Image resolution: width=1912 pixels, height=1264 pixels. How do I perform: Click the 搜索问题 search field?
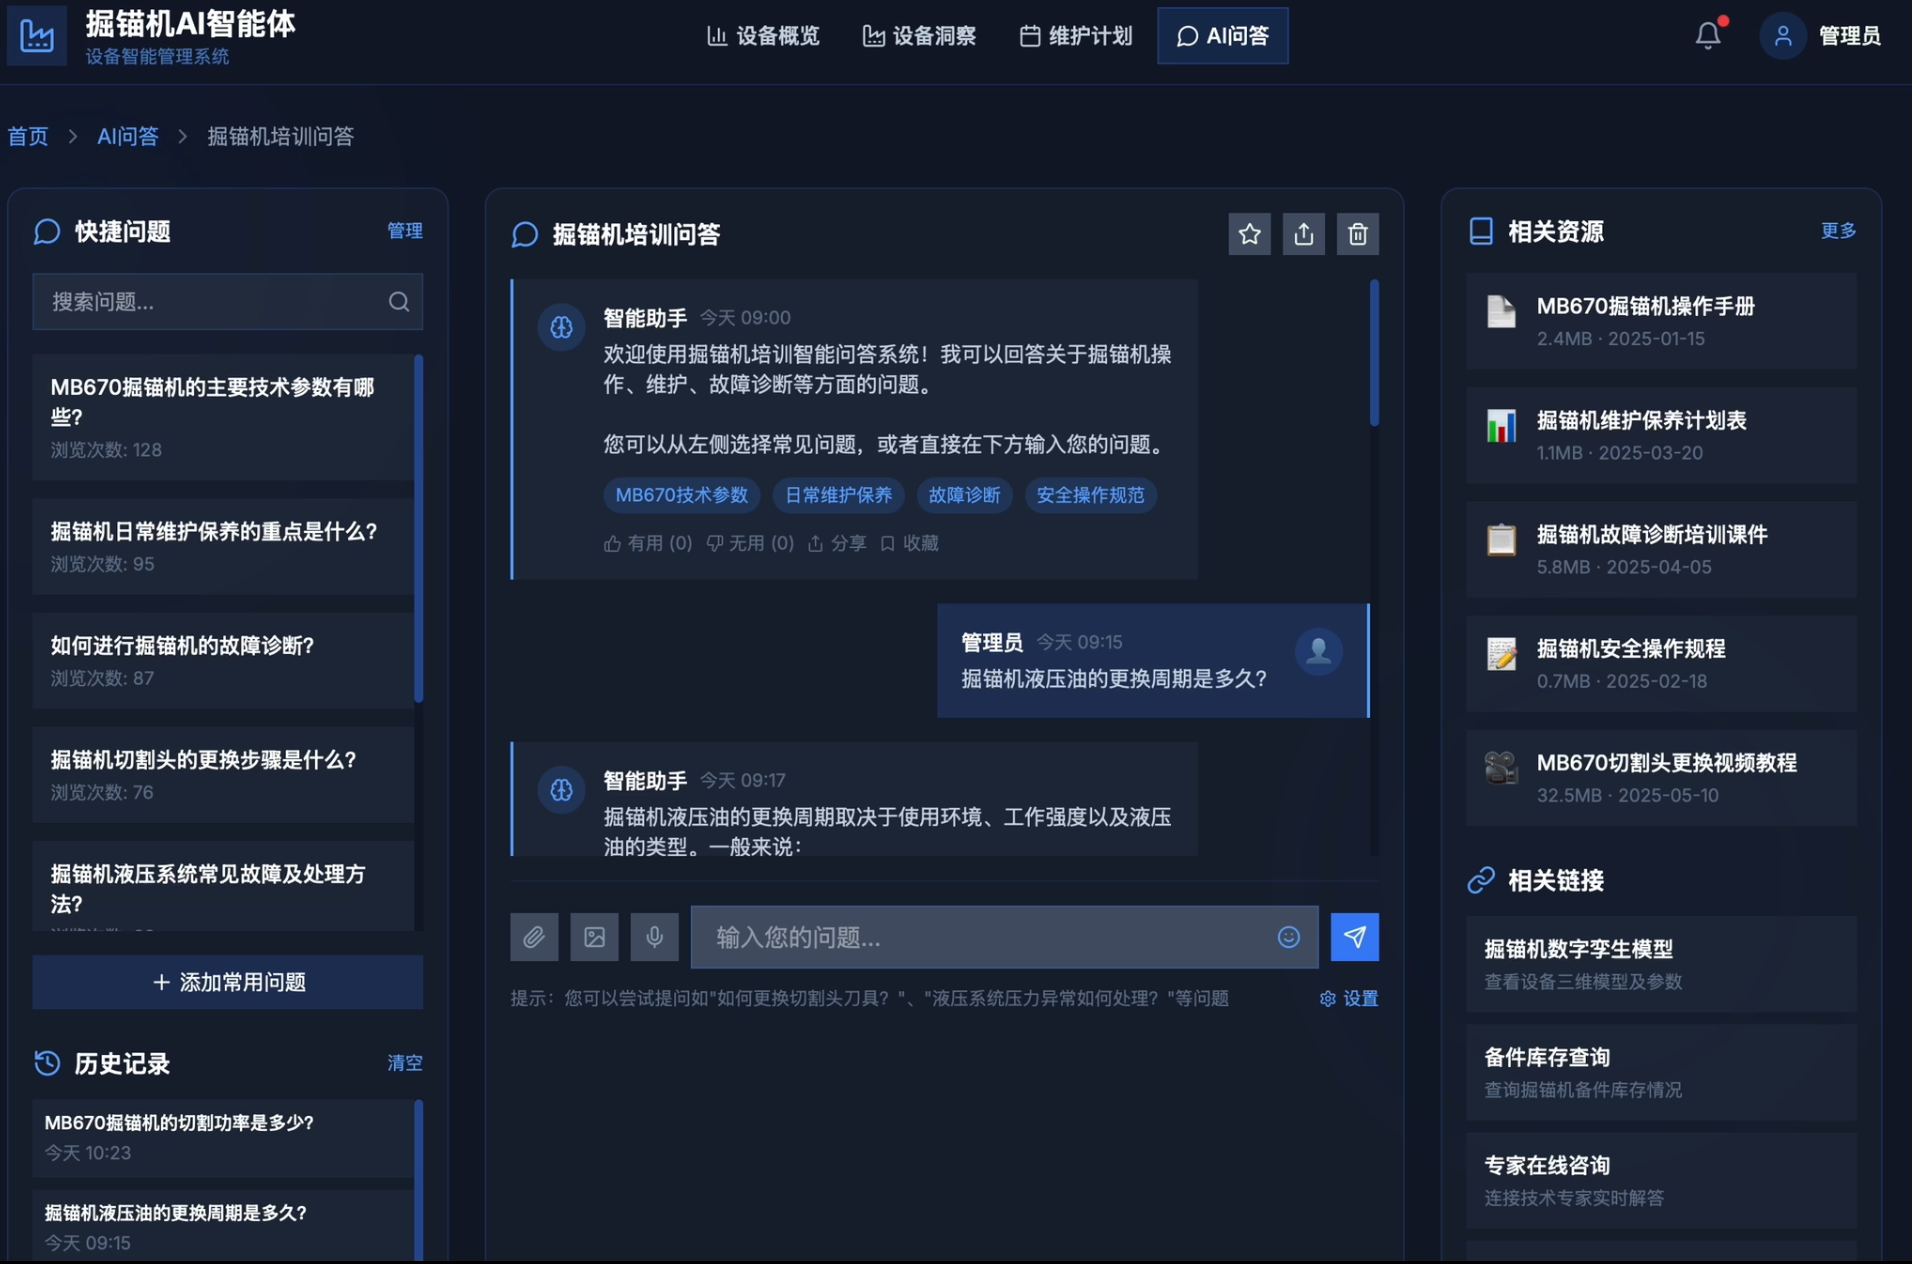(x=227, y=302)
